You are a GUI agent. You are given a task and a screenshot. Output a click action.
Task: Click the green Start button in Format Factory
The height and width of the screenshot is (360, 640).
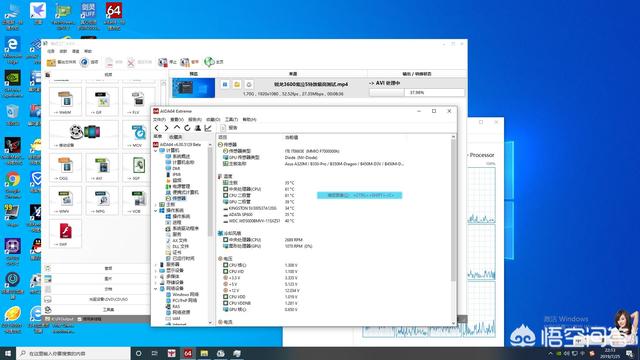pos(213,62)
